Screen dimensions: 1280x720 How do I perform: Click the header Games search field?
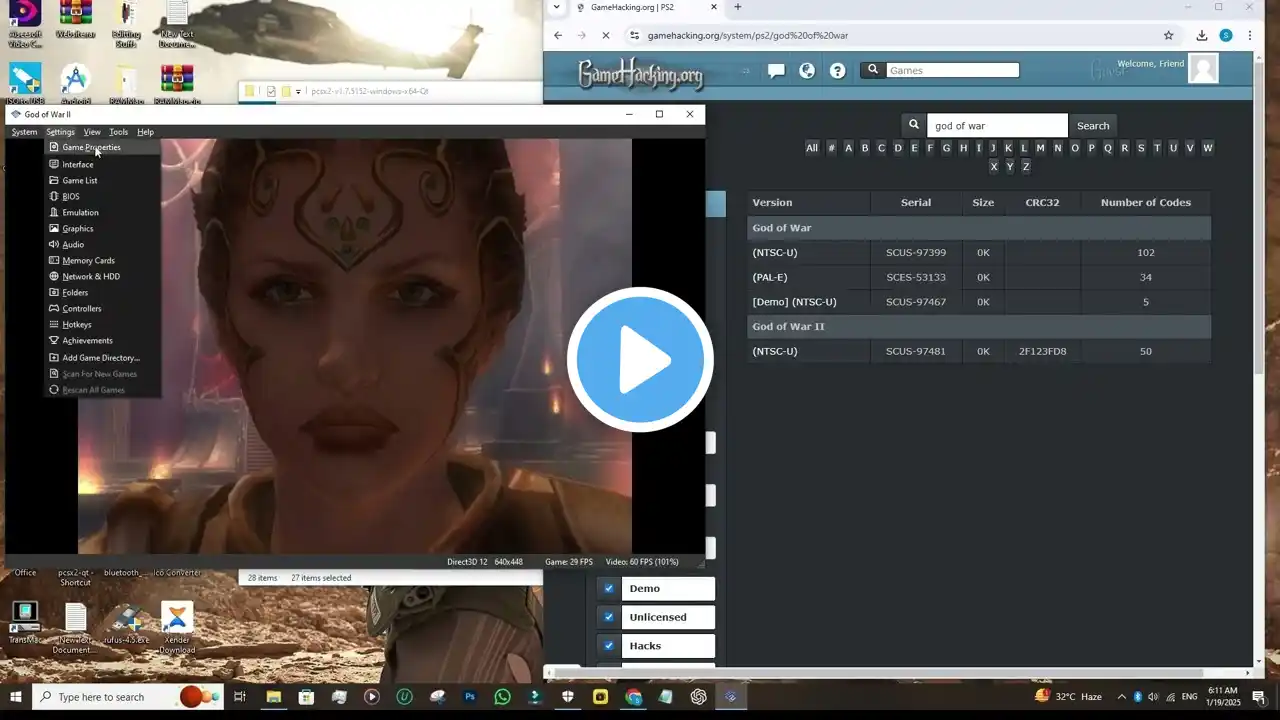pyautogui.click(x=952, y=70)
